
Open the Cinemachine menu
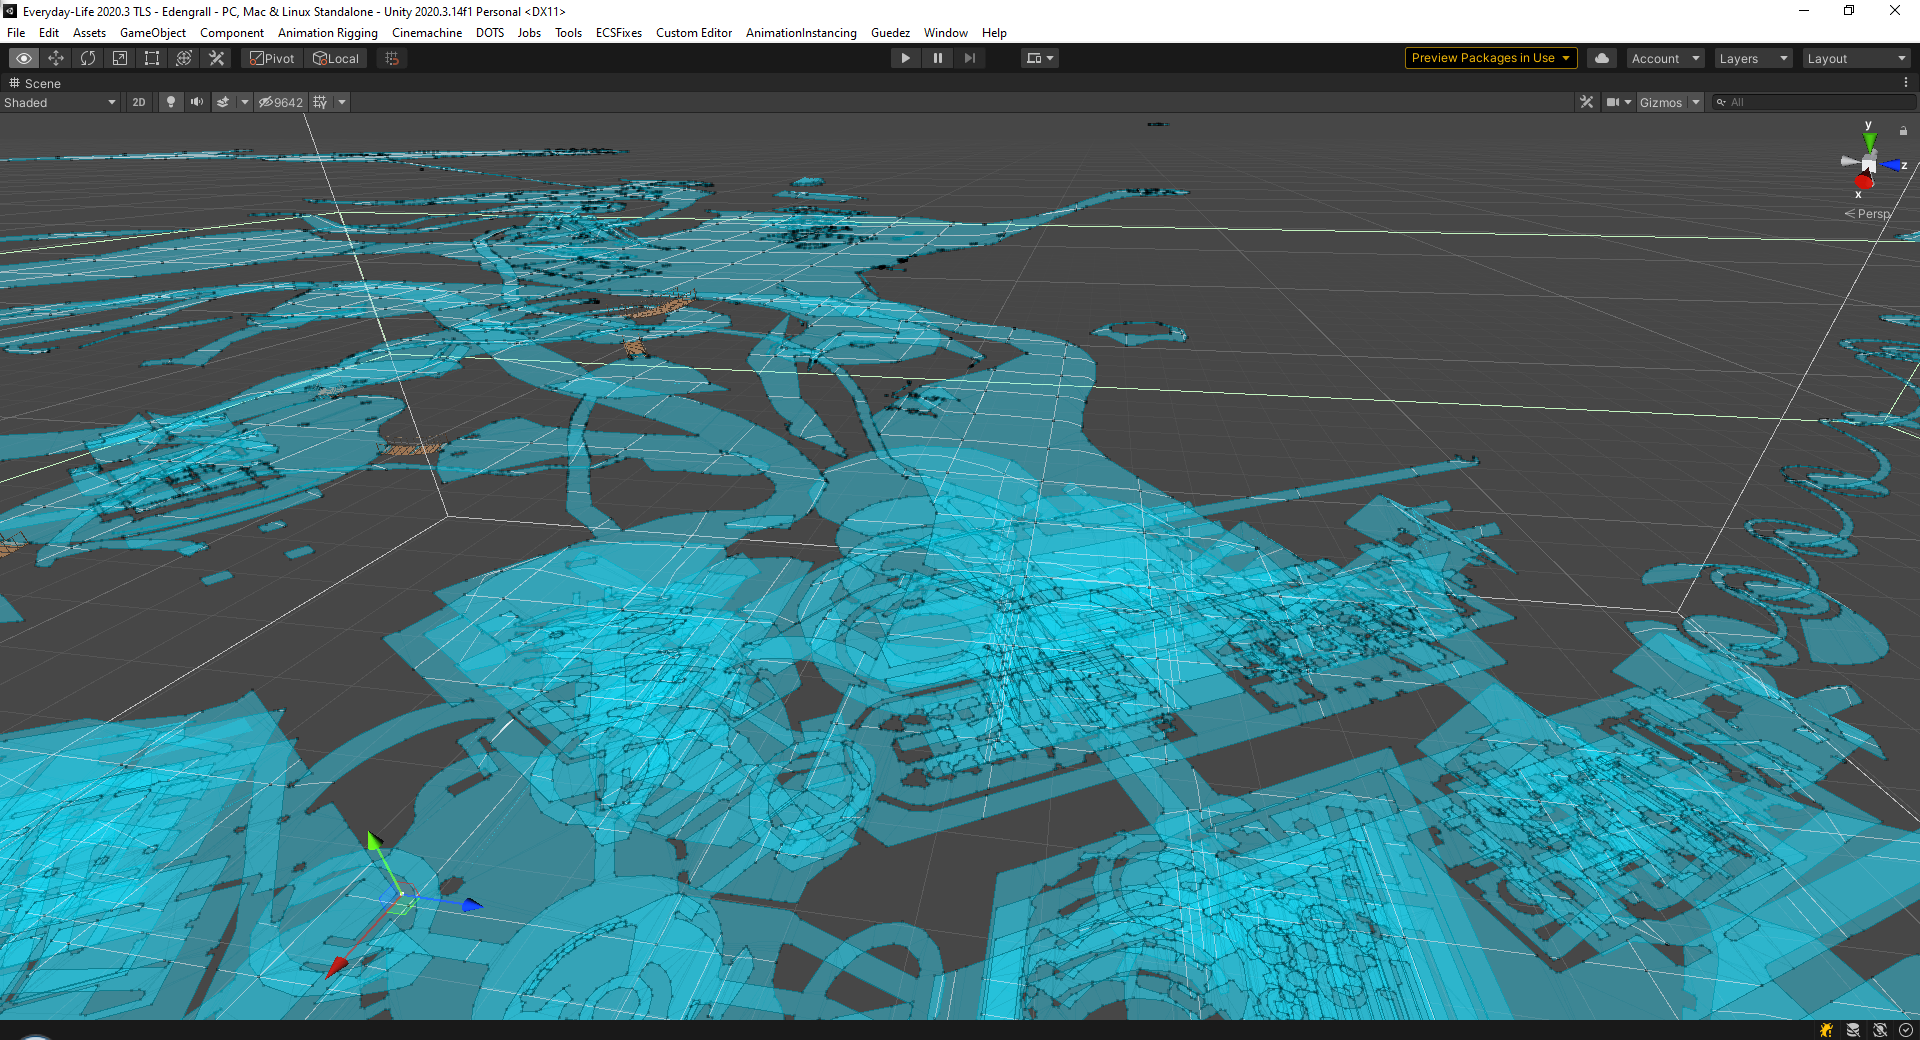(426, 33)
